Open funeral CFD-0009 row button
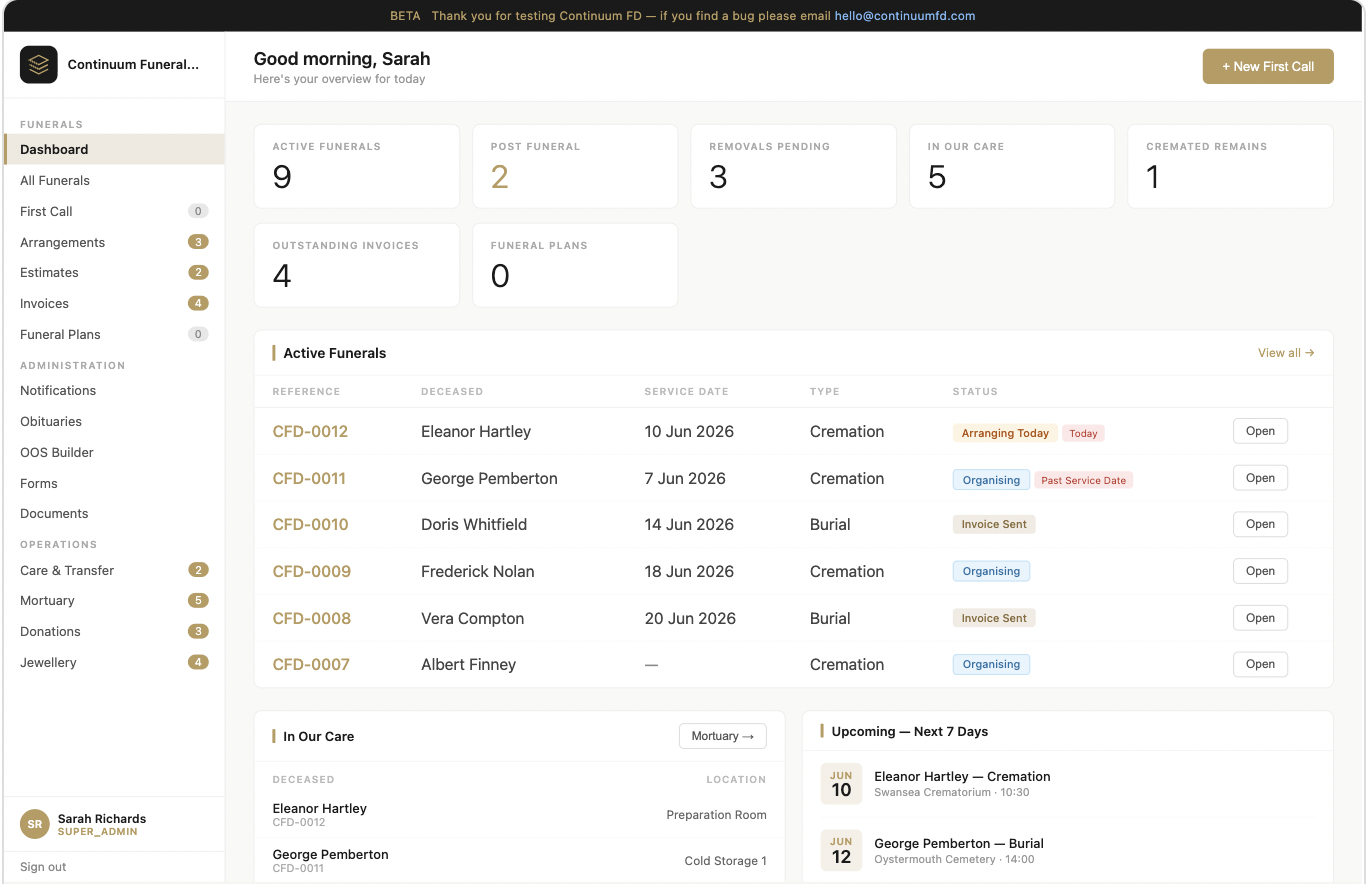The width and height of the screenshot is (1368, 884). [x=1260, y=571]
